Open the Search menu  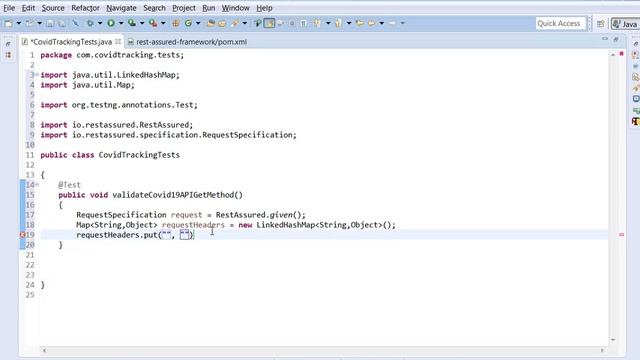[154, 8]
